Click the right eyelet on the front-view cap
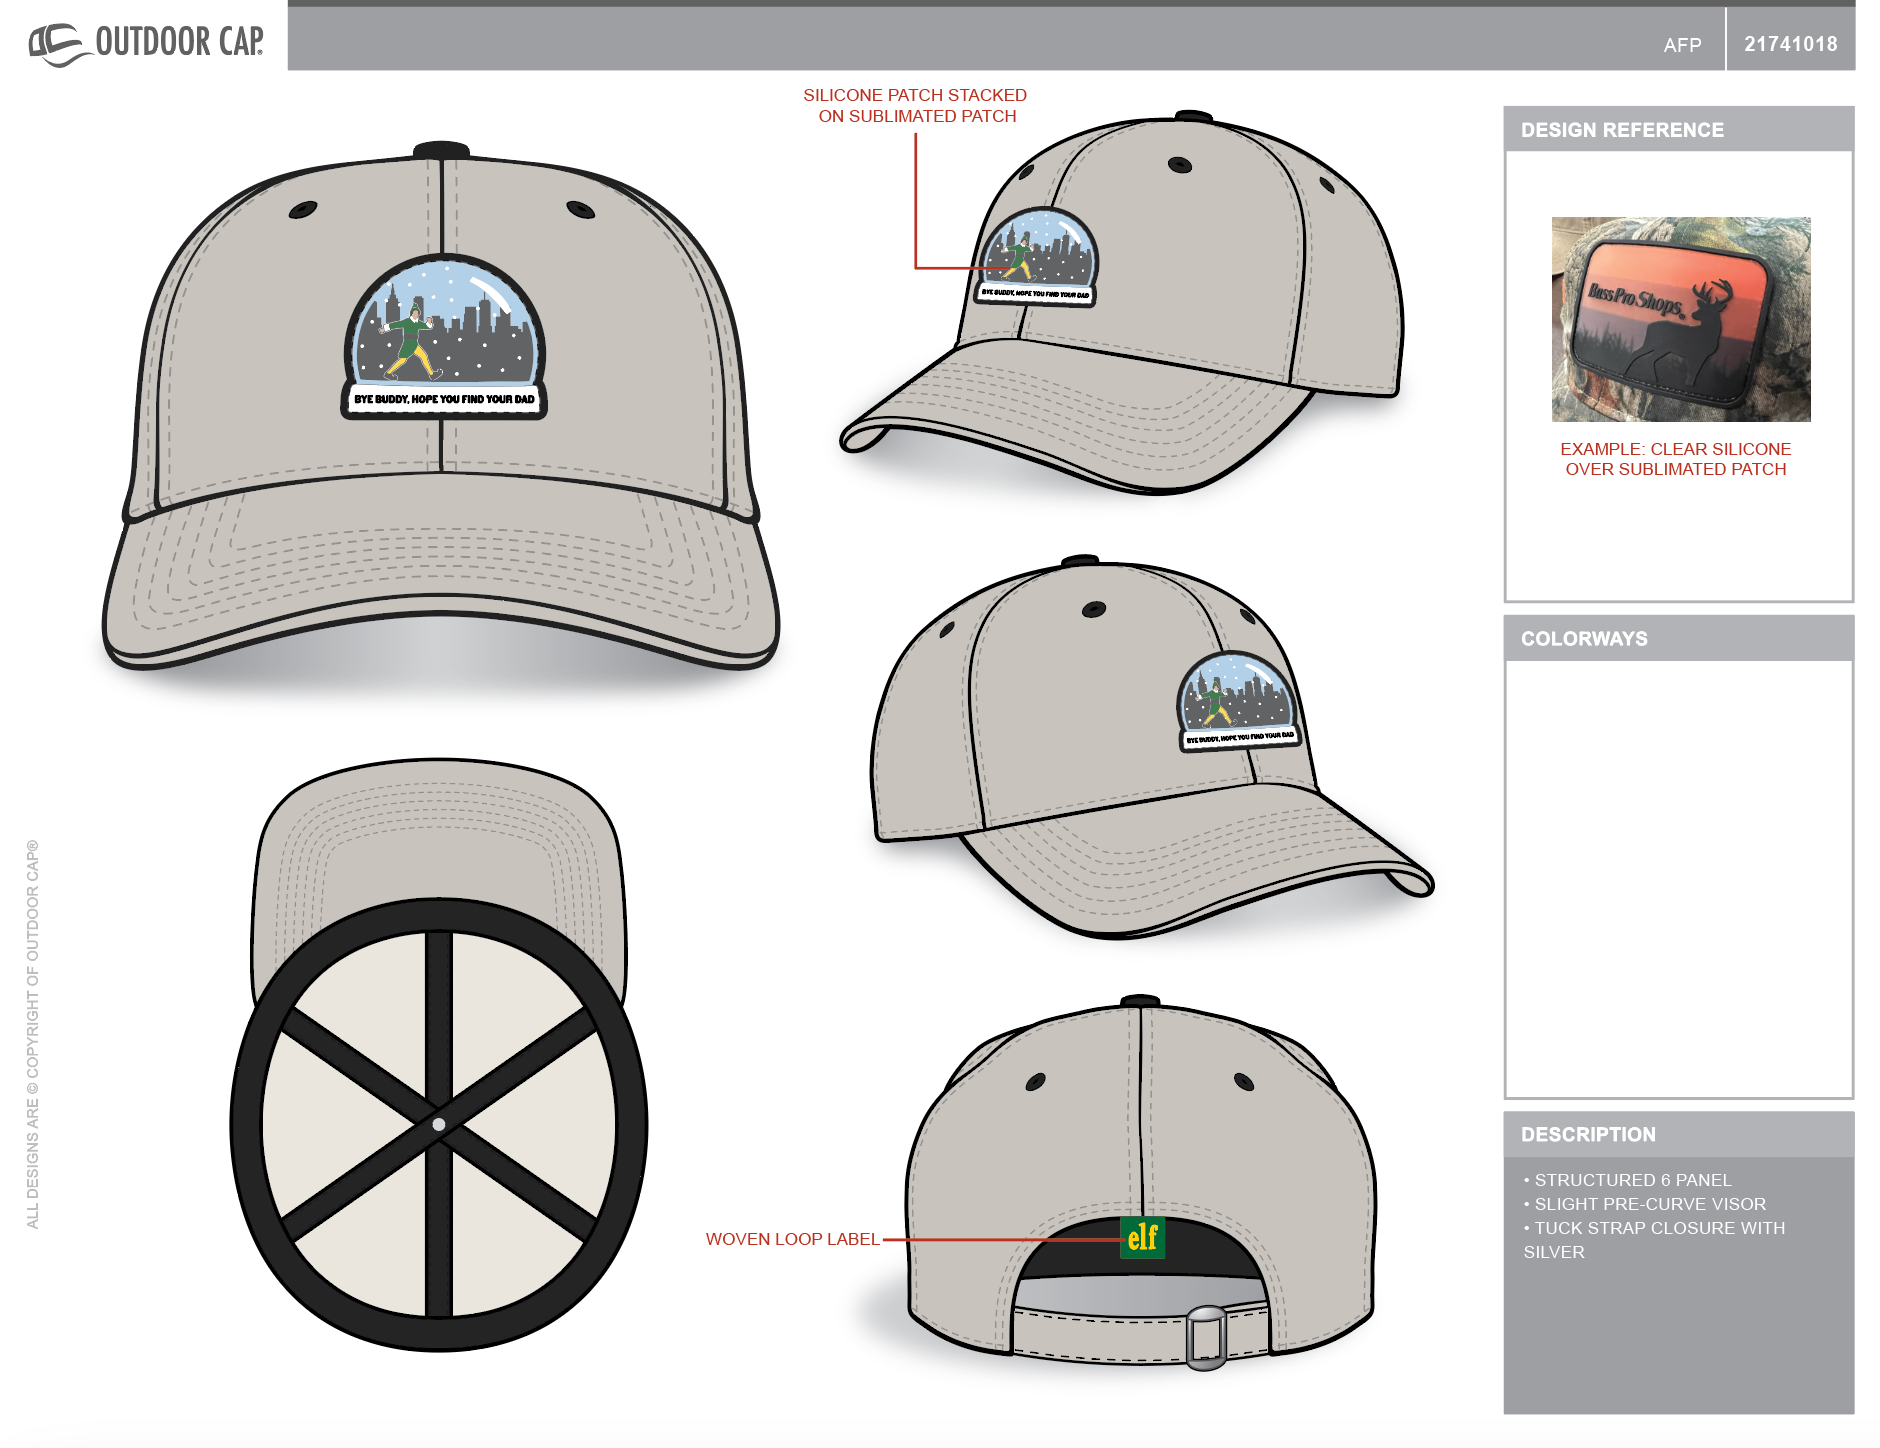The image size is (1880, 1448). [x=580, y=209]
